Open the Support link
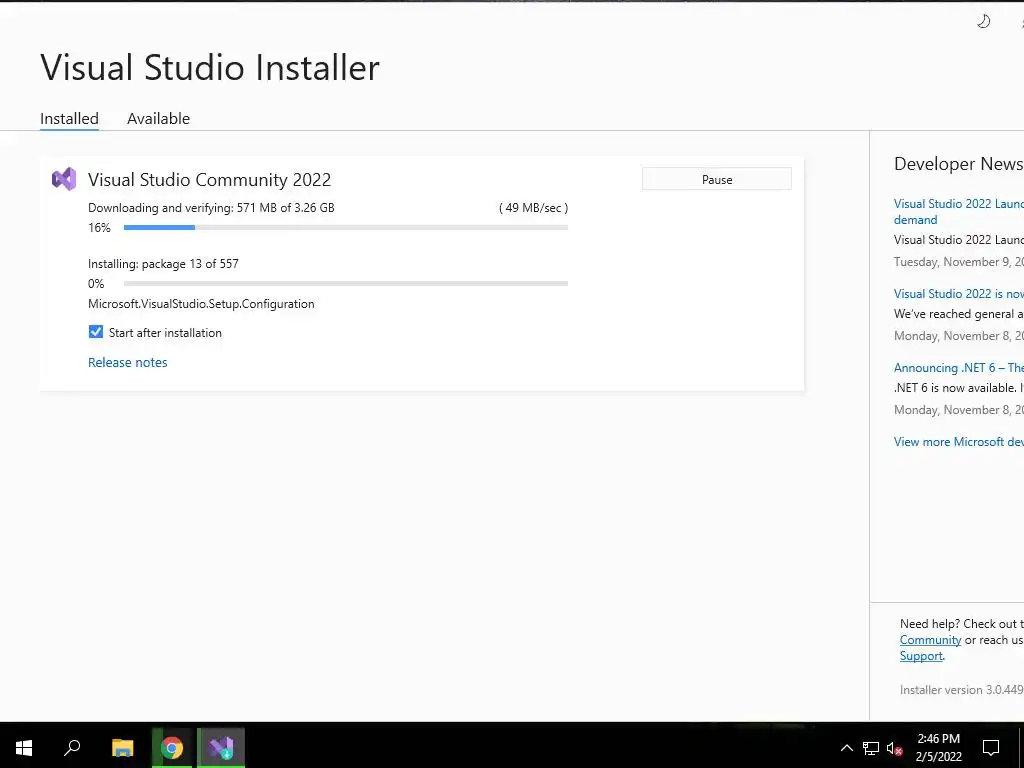This screenshot has width=1024, height=768. 921,656
